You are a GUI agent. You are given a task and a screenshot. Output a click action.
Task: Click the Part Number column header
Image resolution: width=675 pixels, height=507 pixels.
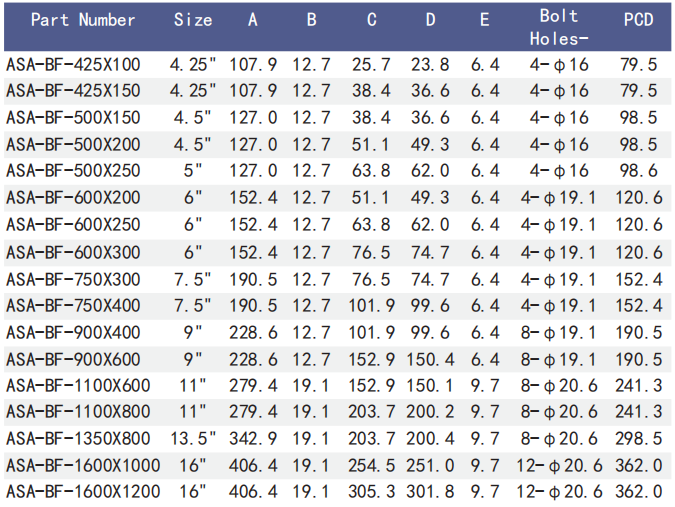pos(82,20)
